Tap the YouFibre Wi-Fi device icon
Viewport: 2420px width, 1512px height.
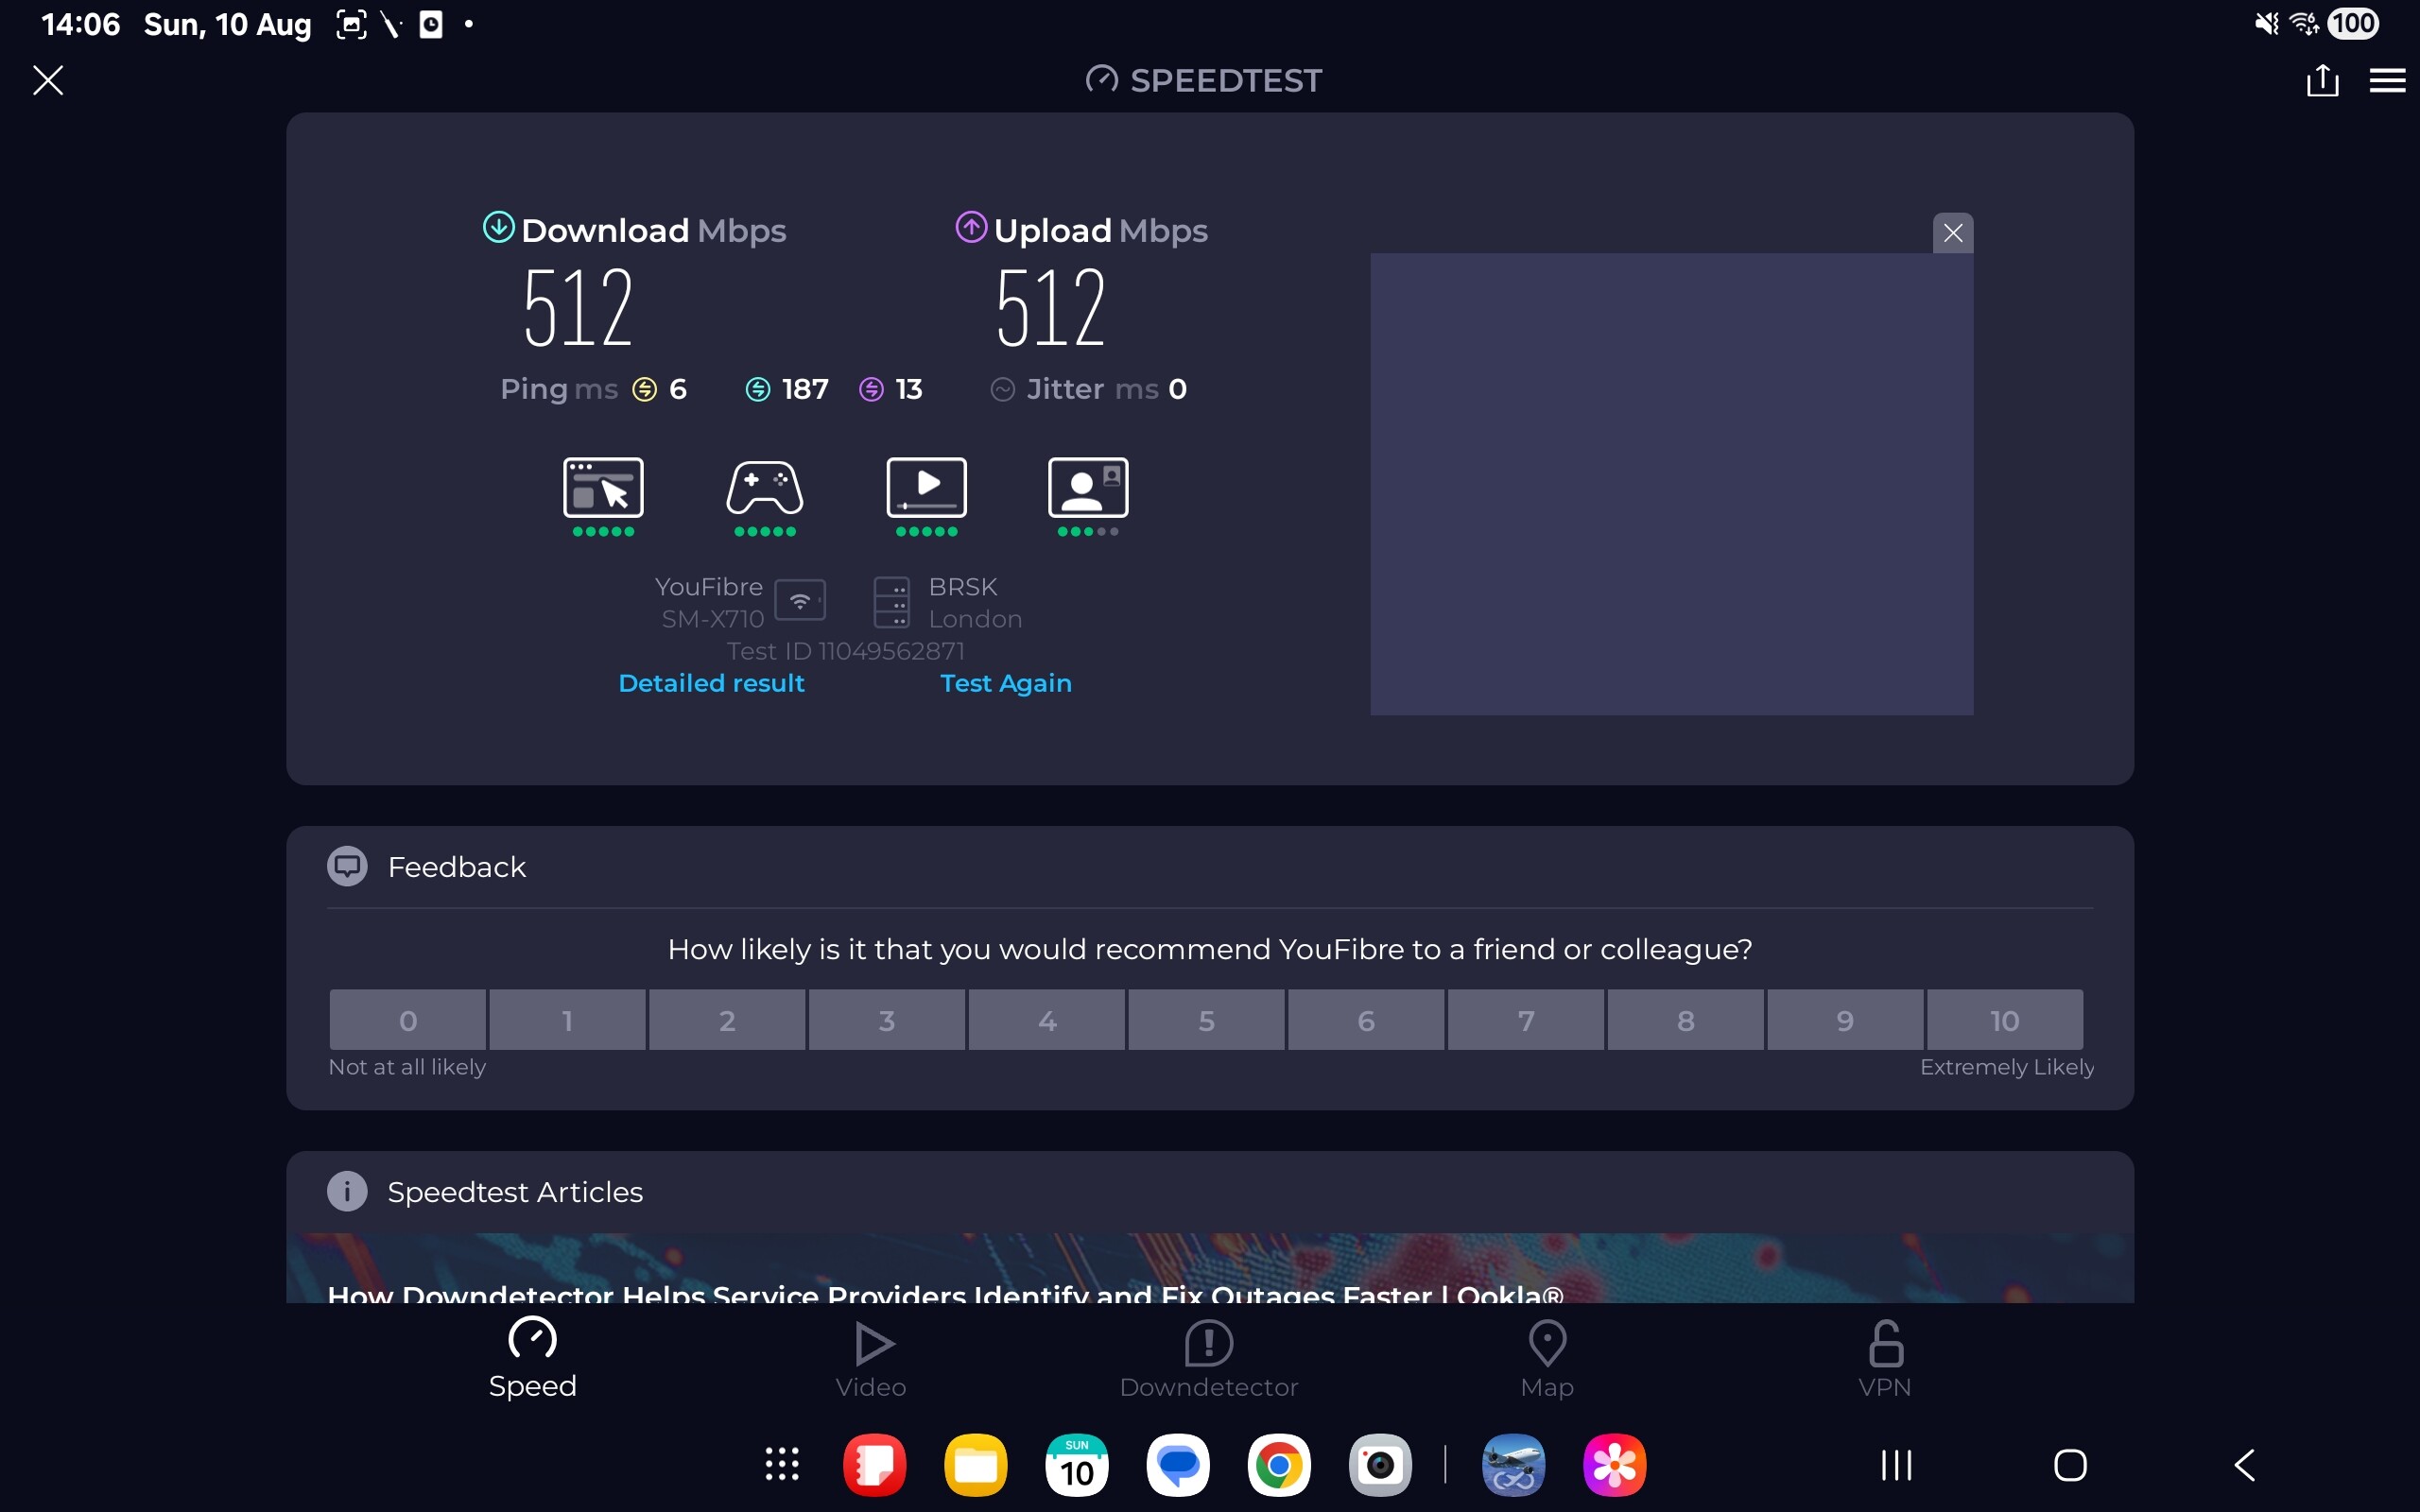tap(800, 601)
